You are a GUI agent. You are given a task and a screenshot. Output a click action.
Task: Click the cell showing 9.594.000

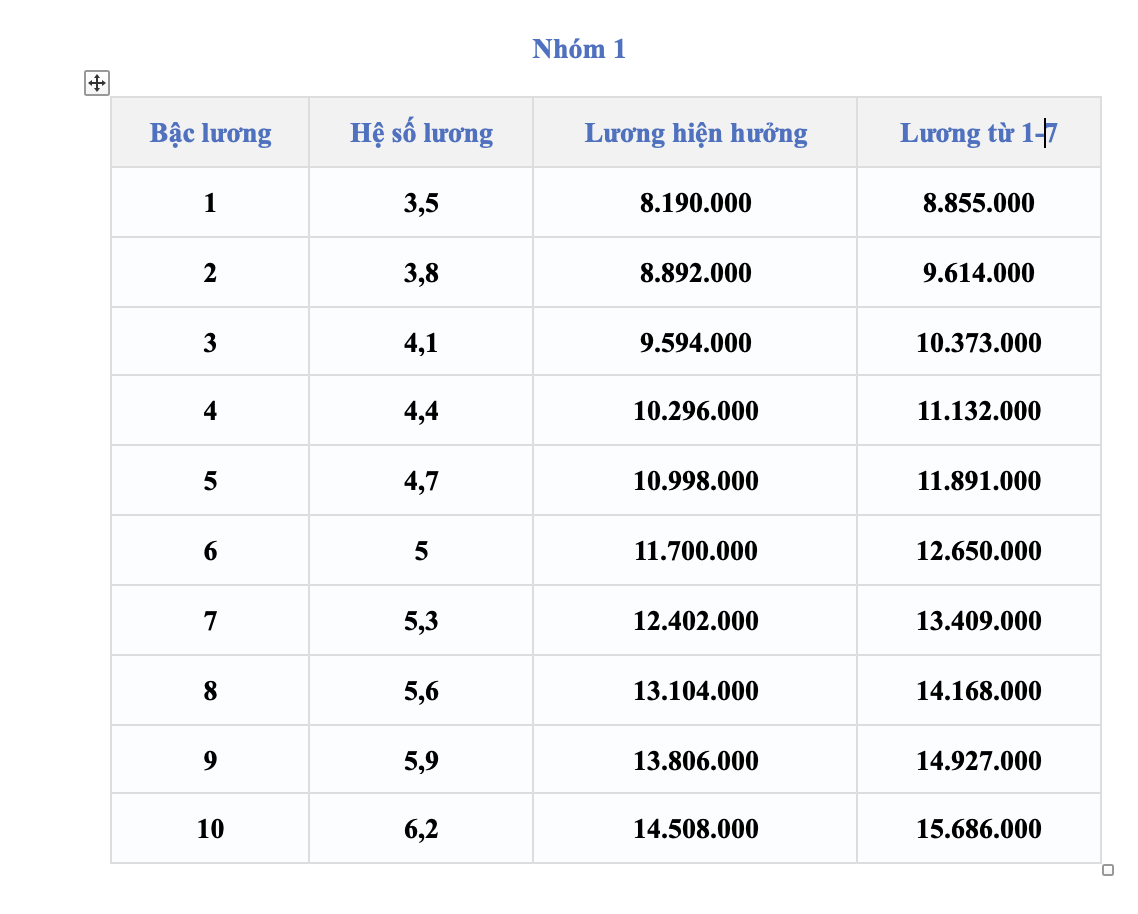point(695,342)
